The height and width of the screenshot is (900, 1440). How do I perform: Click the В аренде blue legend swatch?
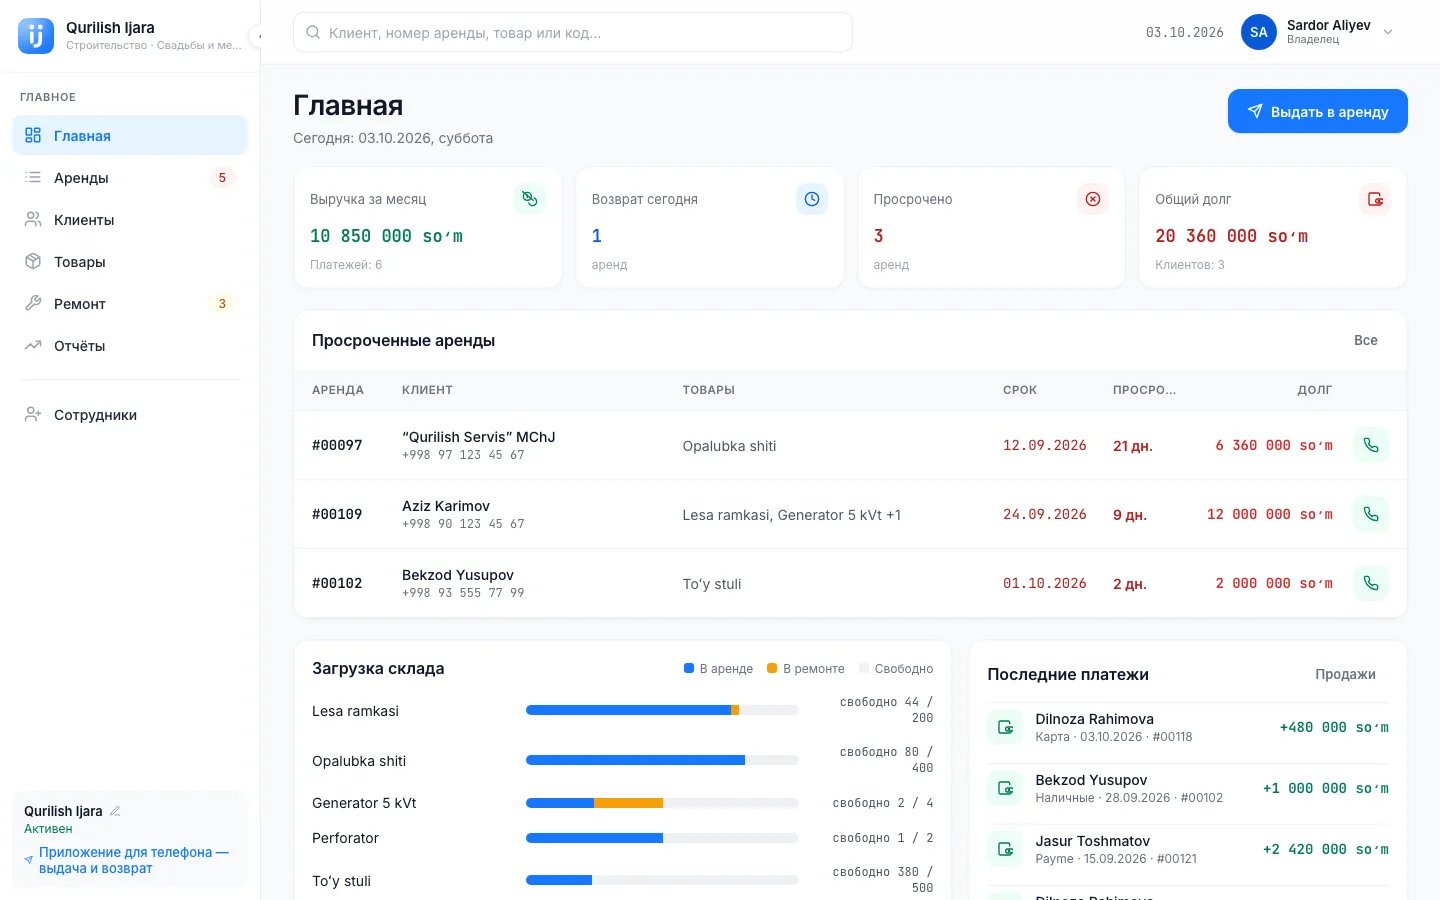tap(689, 668)
